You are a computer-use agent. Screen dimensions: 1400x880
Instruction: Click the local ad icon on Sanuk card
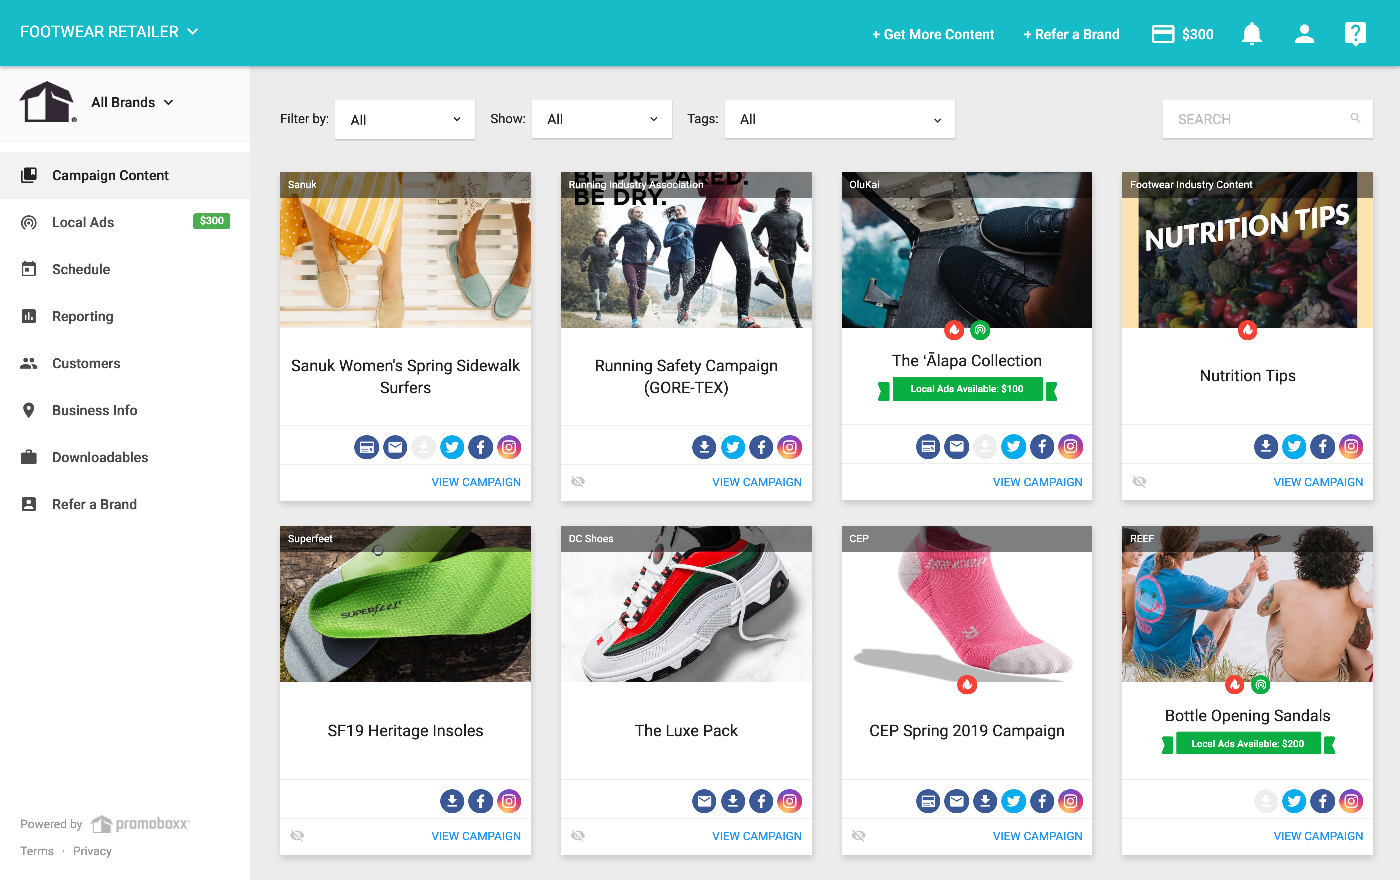367,447
